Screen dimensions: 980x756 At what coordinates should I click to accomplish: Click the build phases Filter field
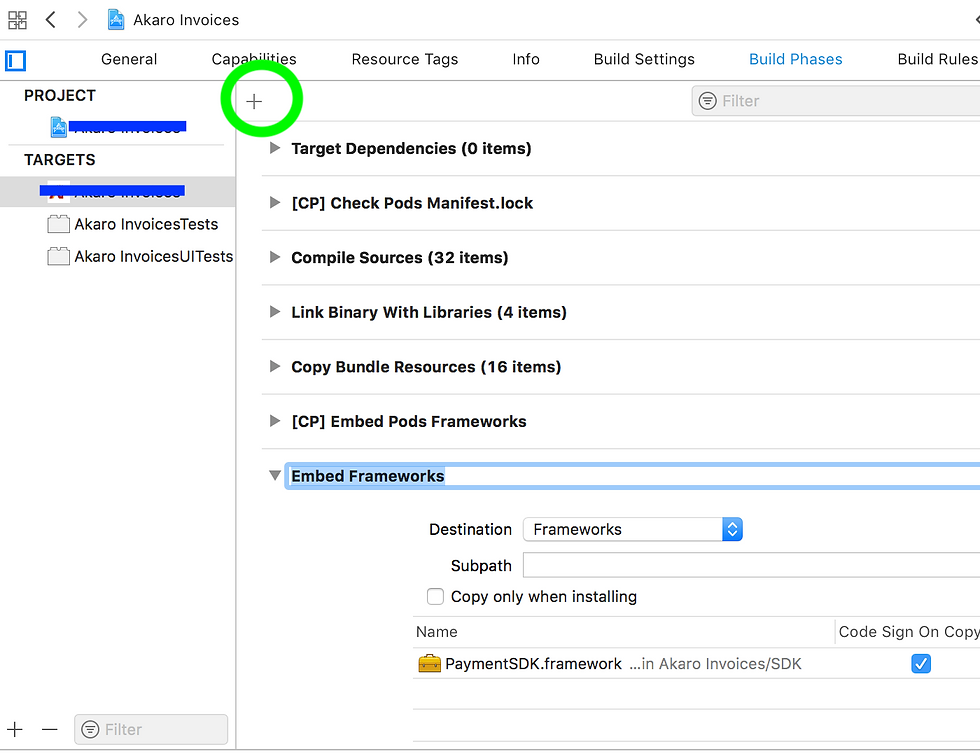click(836, 101)
